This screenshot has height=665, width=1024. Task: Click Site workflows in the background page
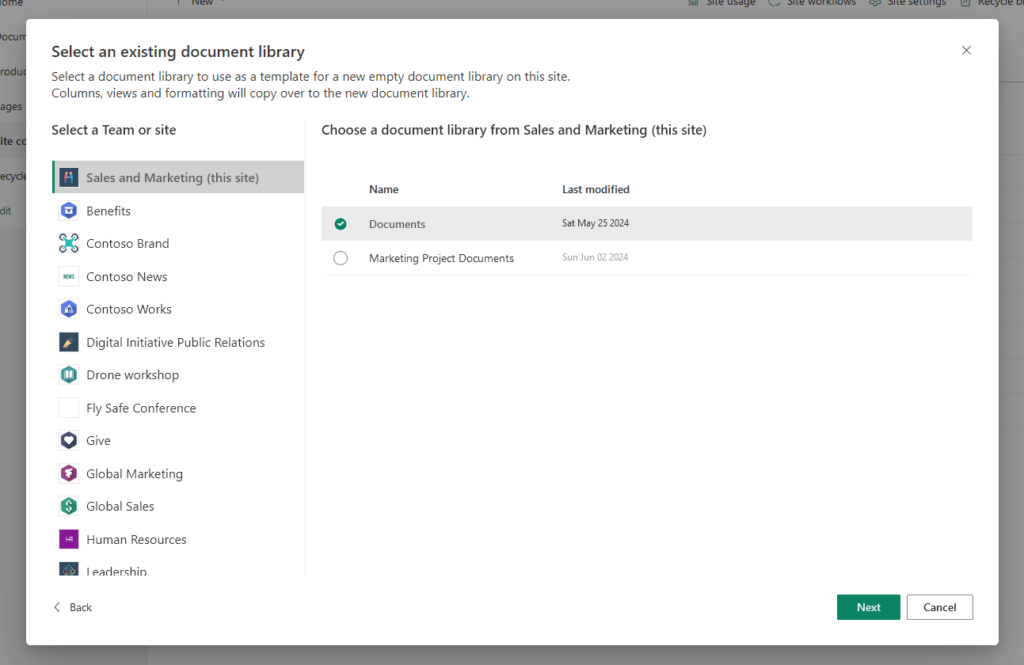tap(812, 3)
